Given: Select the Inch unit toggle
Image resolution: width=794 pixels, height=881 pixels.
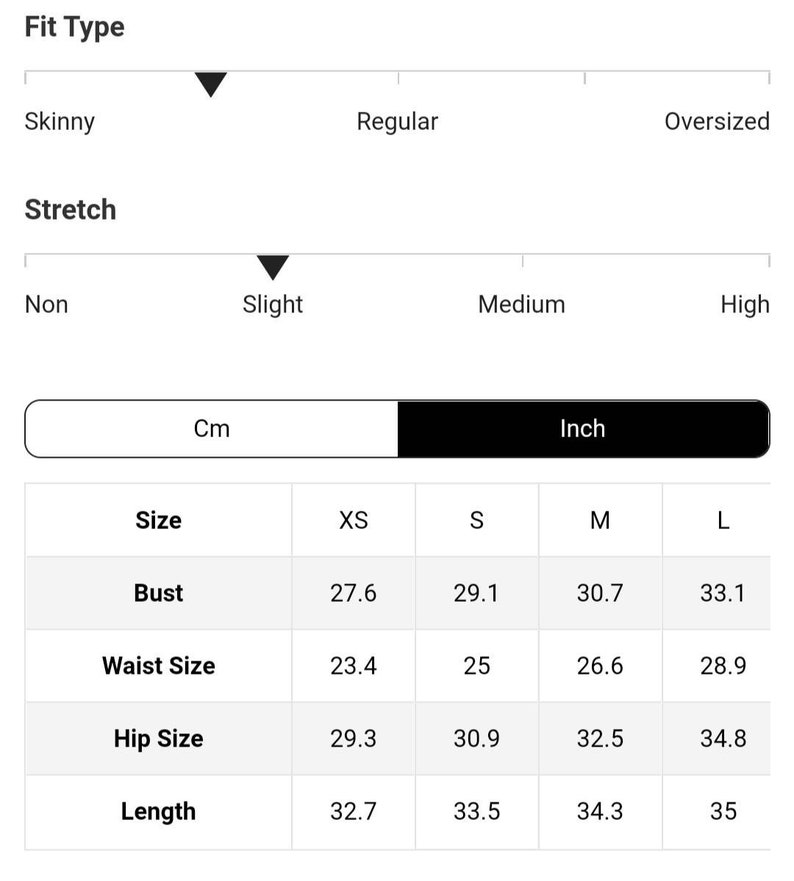Looking at the screenshot, I should (583, 429).
